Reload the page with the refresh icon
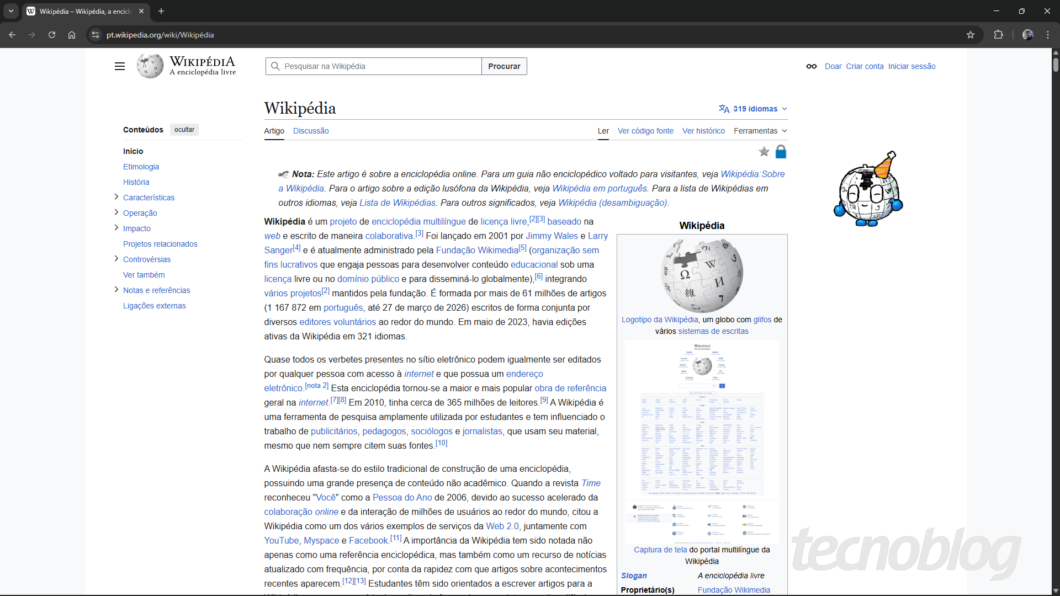This screenshot has width=1060, height=596. click(50, 33)
